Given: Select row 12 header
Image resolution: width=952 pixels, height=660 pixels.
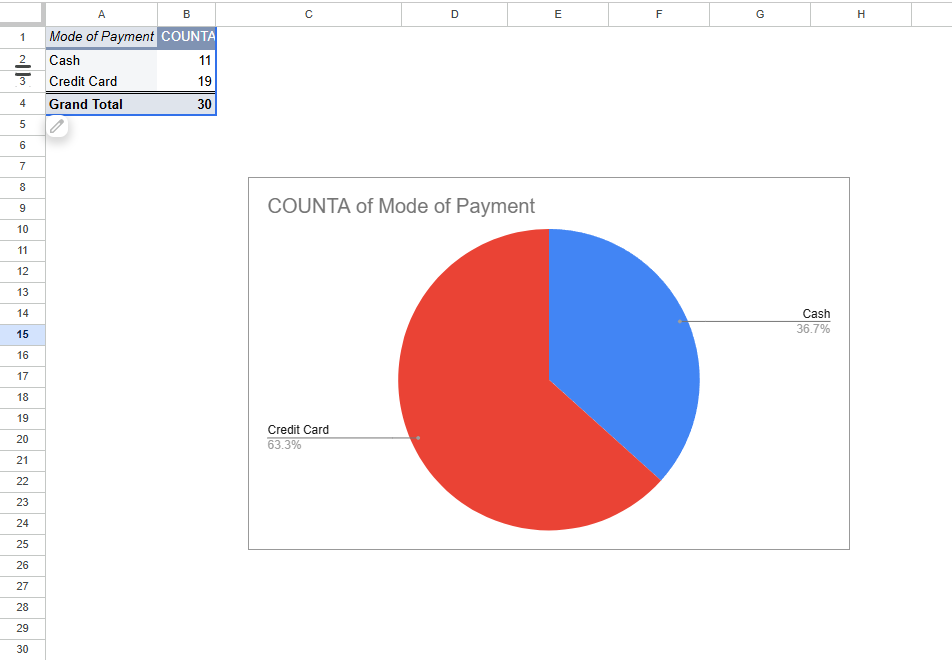Looking at the screenshot, I should pyautogui.click(x=22, y=271).
